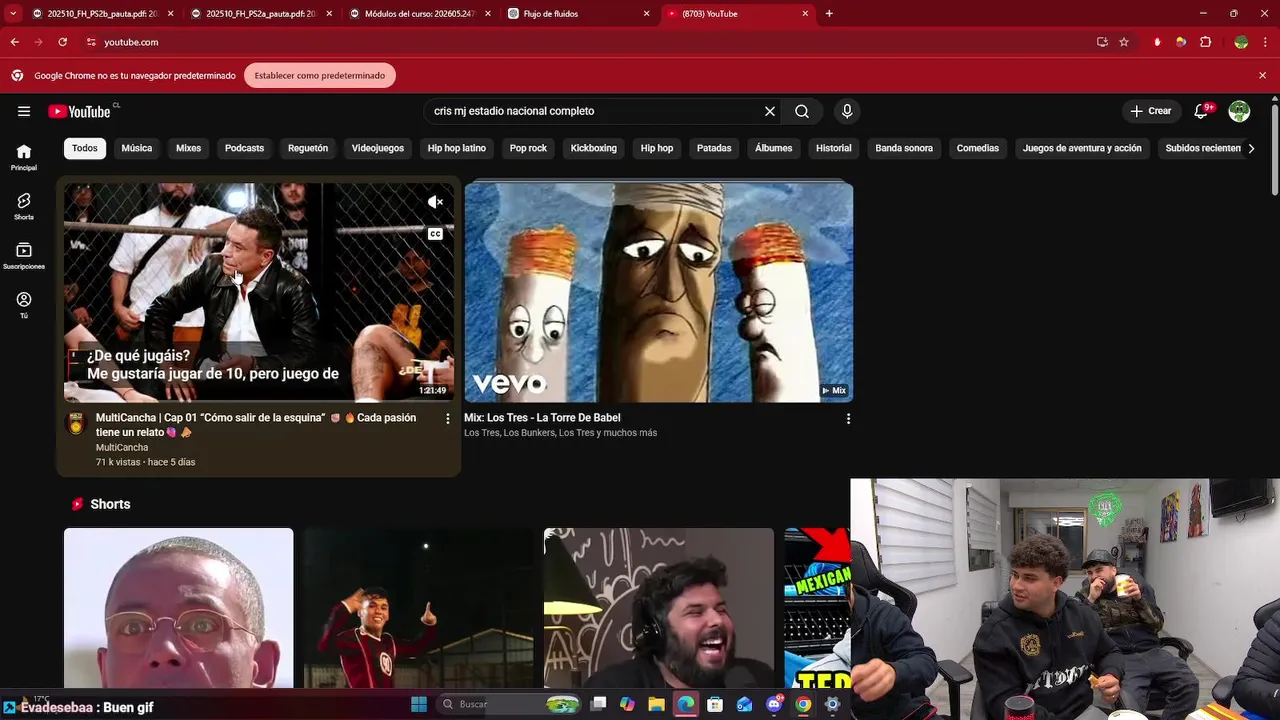Open a new Chrome tab
The width and height of the screenshot is (1280, 720).
coord(829,13)
